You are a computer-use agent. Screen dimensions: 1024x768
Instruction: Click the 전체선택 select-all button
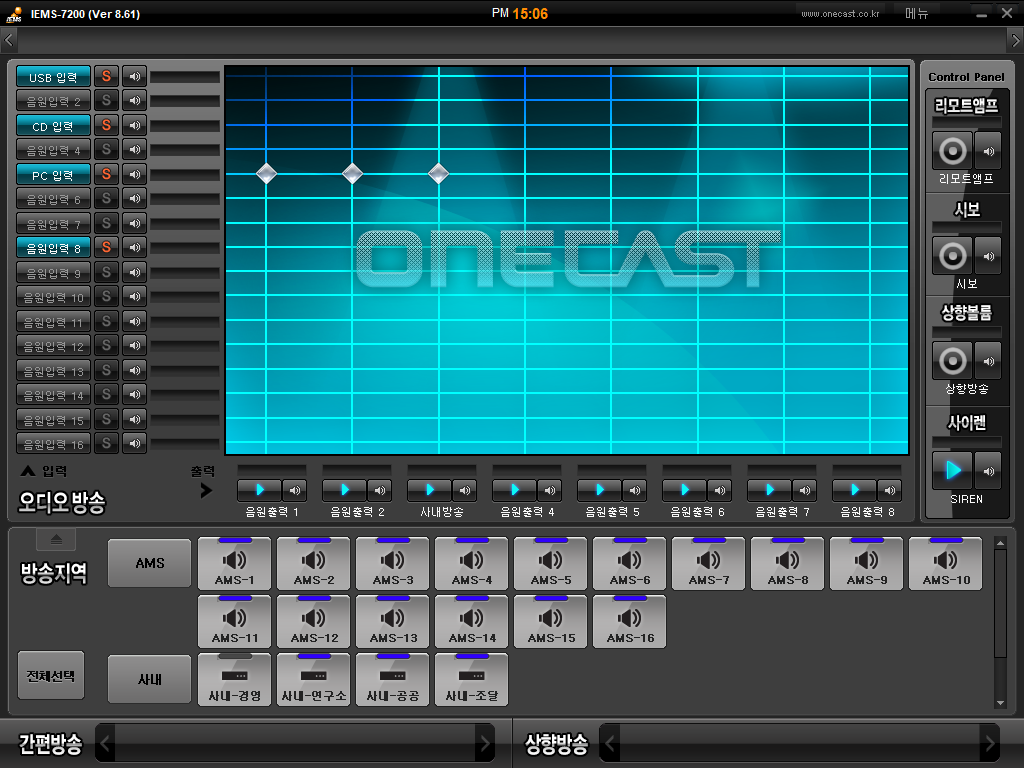pyautogui.click(x=51, y=675)
